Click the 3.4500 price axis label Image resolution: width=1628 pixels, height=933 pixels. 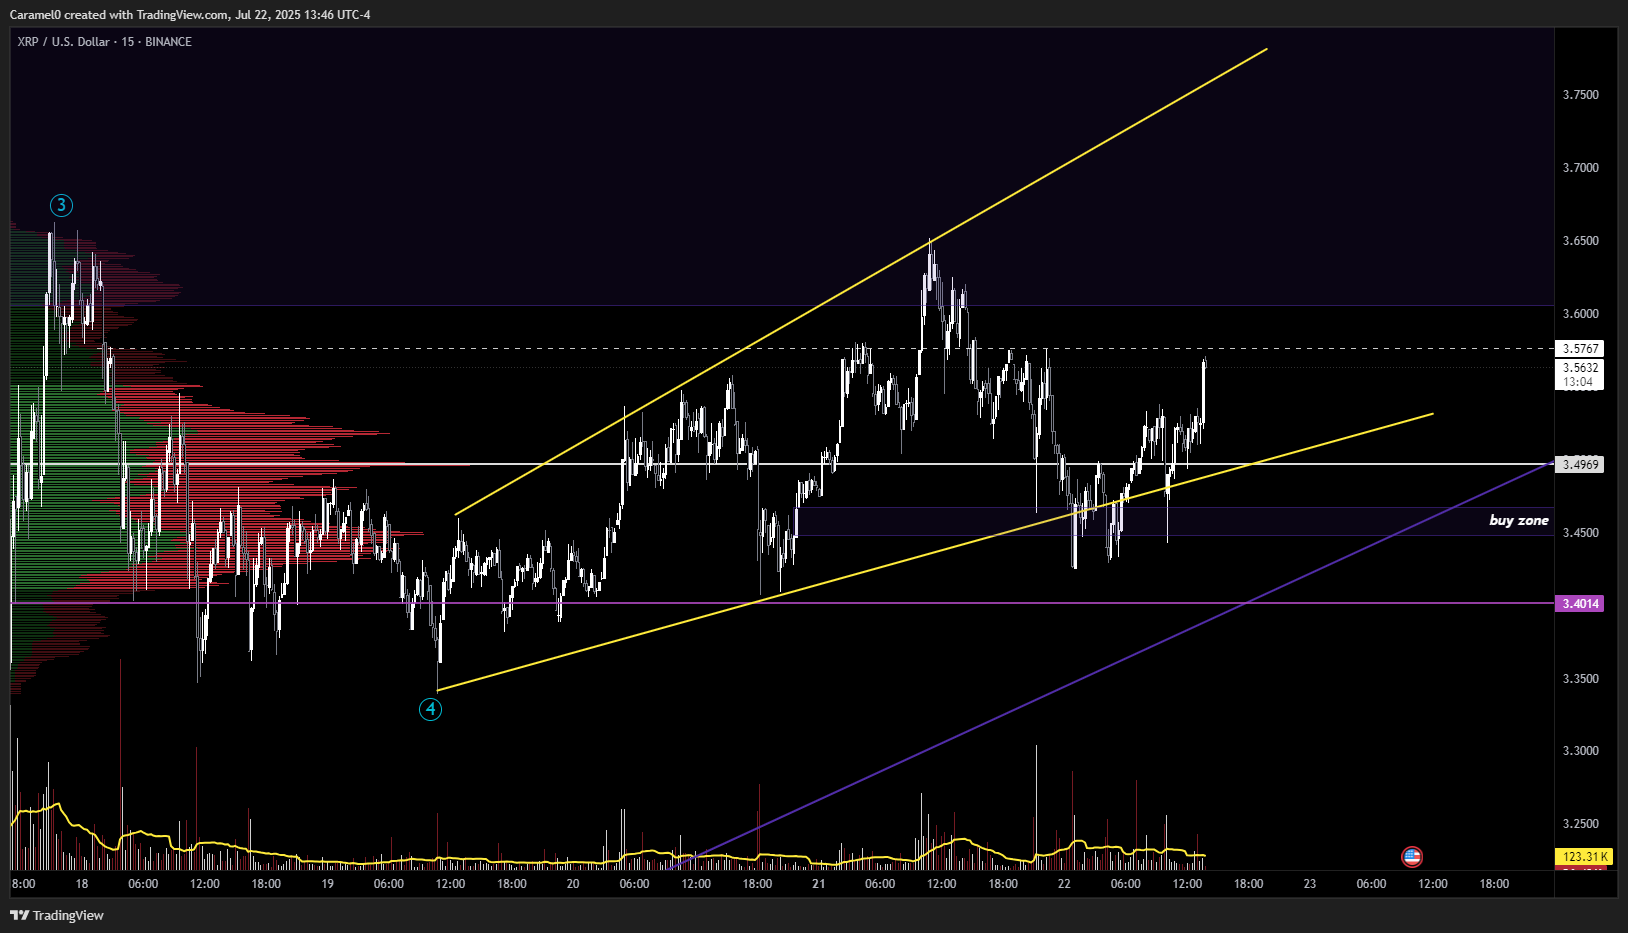[x=1580, y=533]
